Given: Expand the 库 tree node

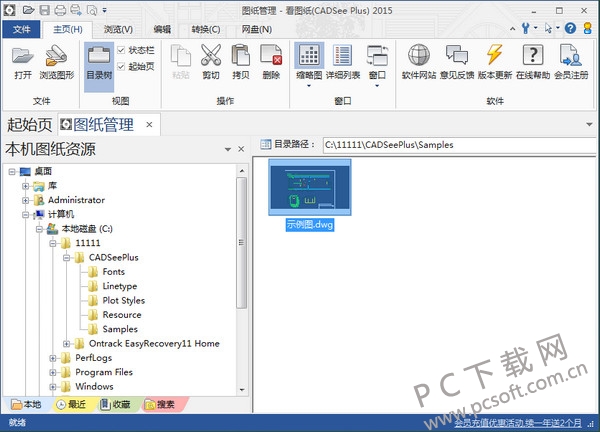Looking at the screenshot, I should (x=26, y=186).
